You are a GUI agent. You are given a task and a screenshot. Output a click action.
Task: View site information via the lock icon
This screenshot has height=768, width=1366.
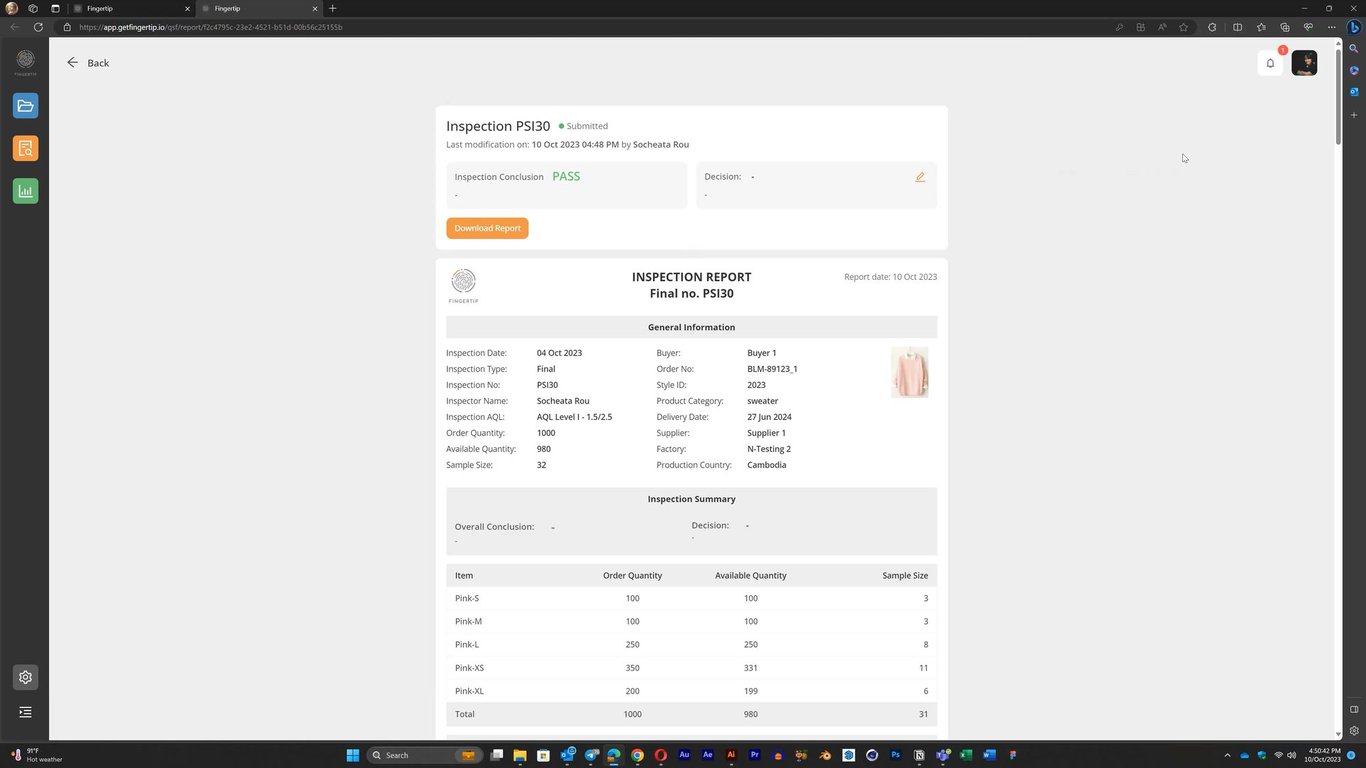pos(67,27)
